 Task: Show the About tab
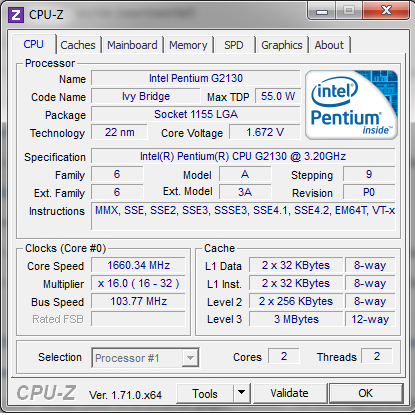click(x=329, y=45)
